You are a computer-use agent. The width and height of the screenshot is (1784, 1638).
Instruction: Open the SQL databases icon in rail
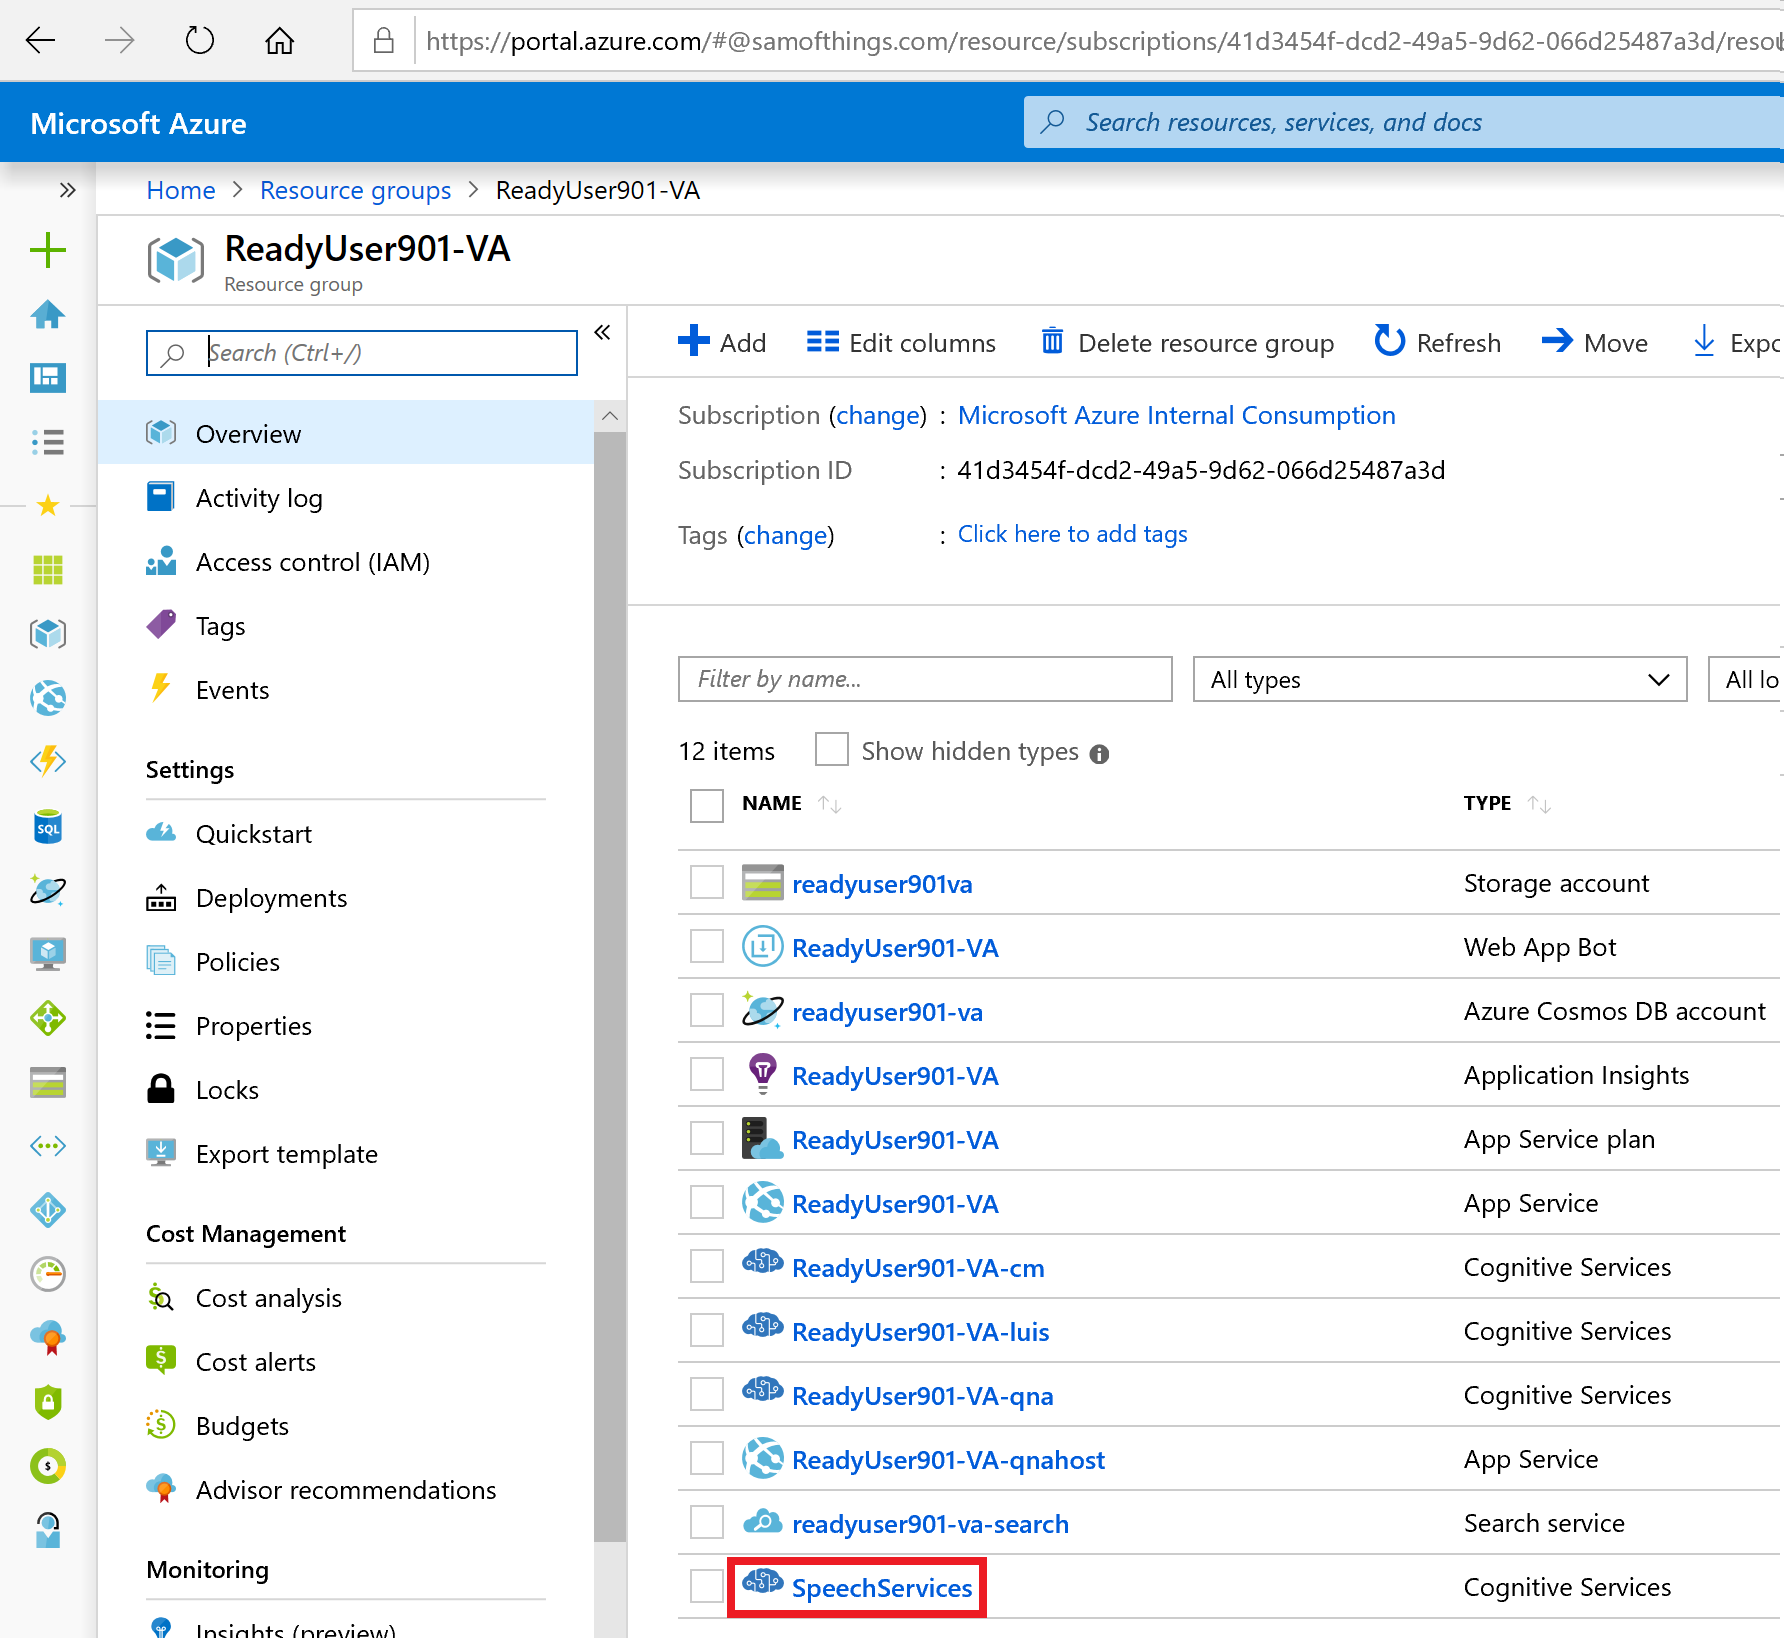point(47,827)
